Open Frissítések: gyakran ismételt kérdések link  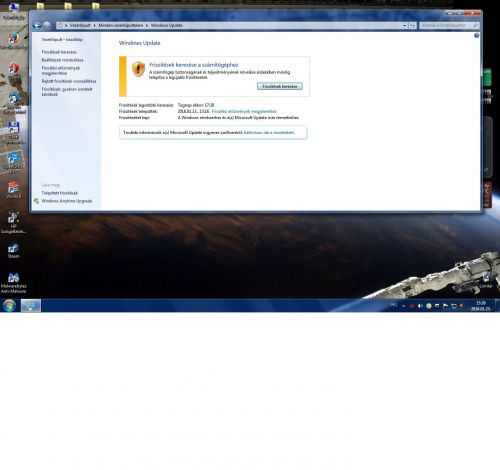click(67, 92)
